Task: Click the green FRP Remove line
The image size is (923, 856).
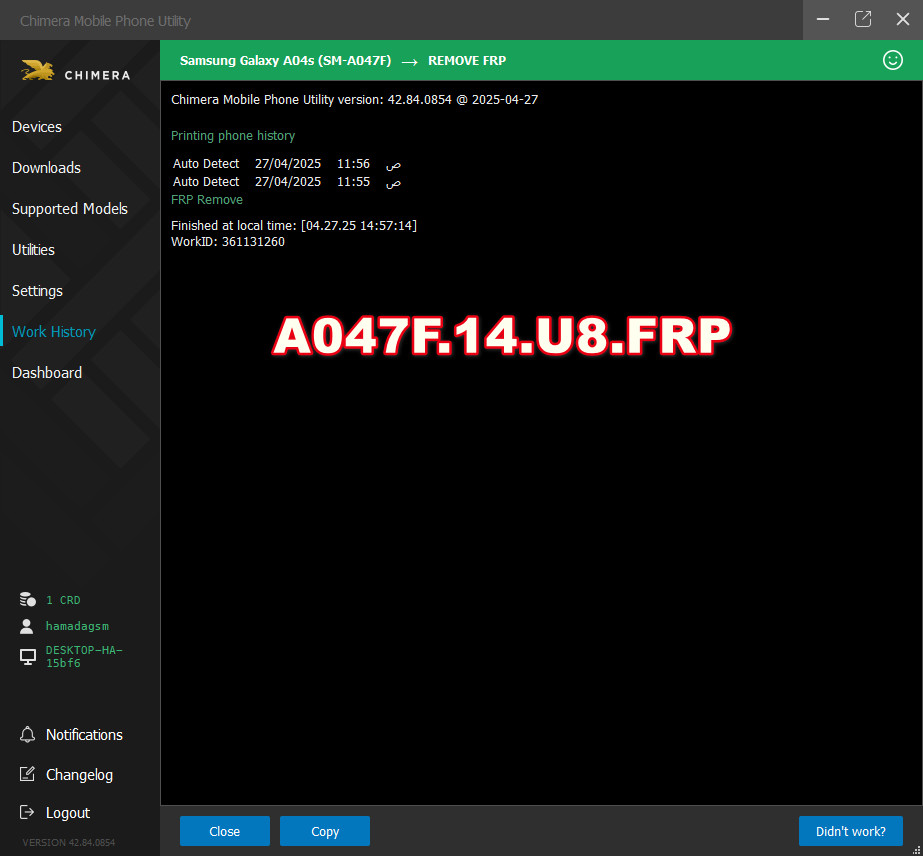Action: click(x=207, y=200)
